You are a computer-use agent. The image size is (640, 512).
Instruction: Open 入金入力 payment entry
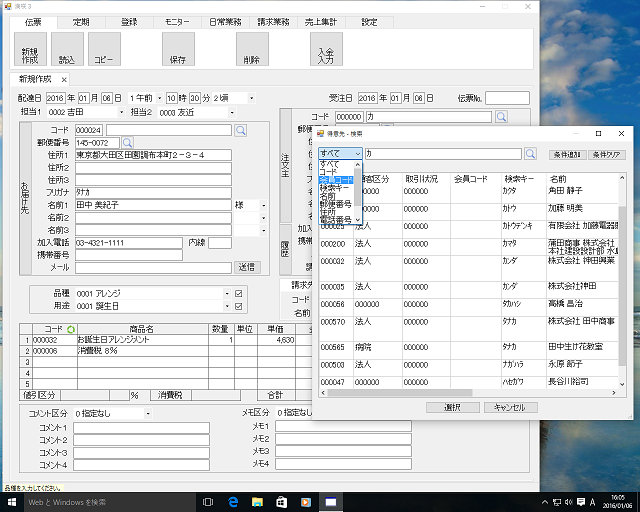pyautogui.click(x=326, y=49)
